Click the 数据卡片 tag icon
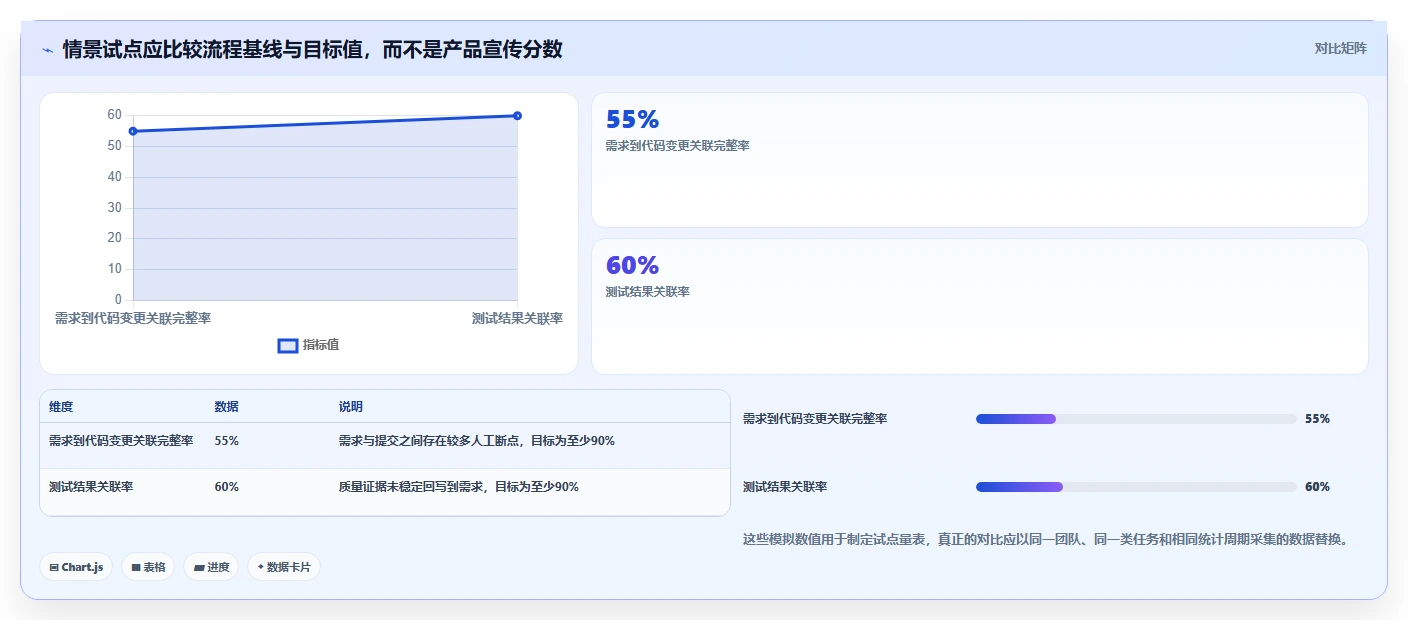 tap(261, 567)
